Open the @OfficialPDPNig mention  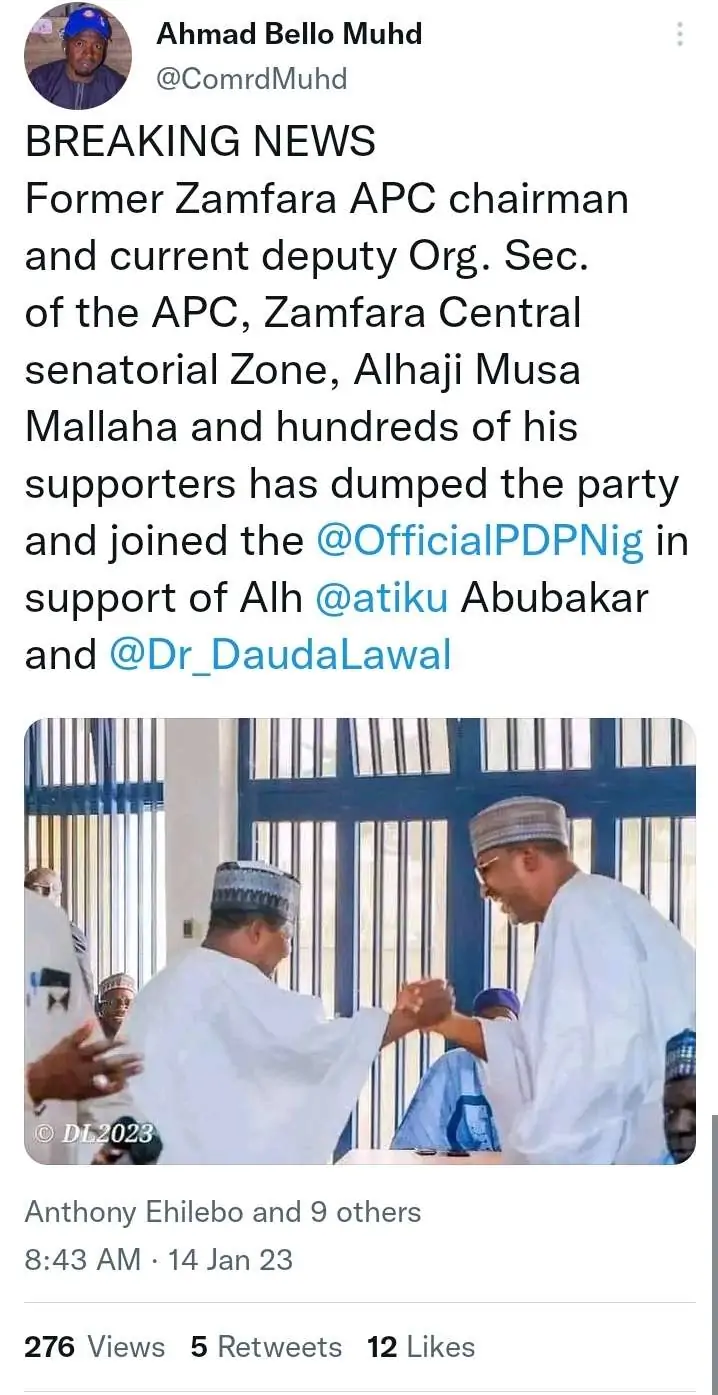[481, 541]
